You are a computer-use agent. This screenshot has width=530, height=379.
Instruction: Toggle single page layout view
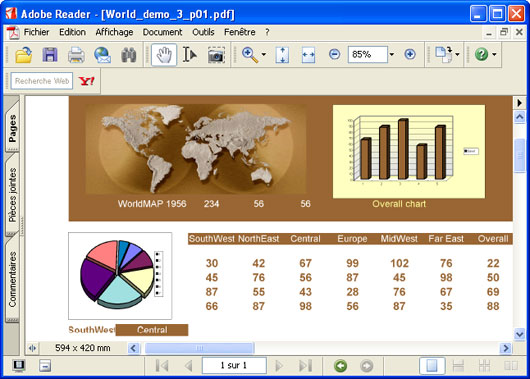coord(432,365)
